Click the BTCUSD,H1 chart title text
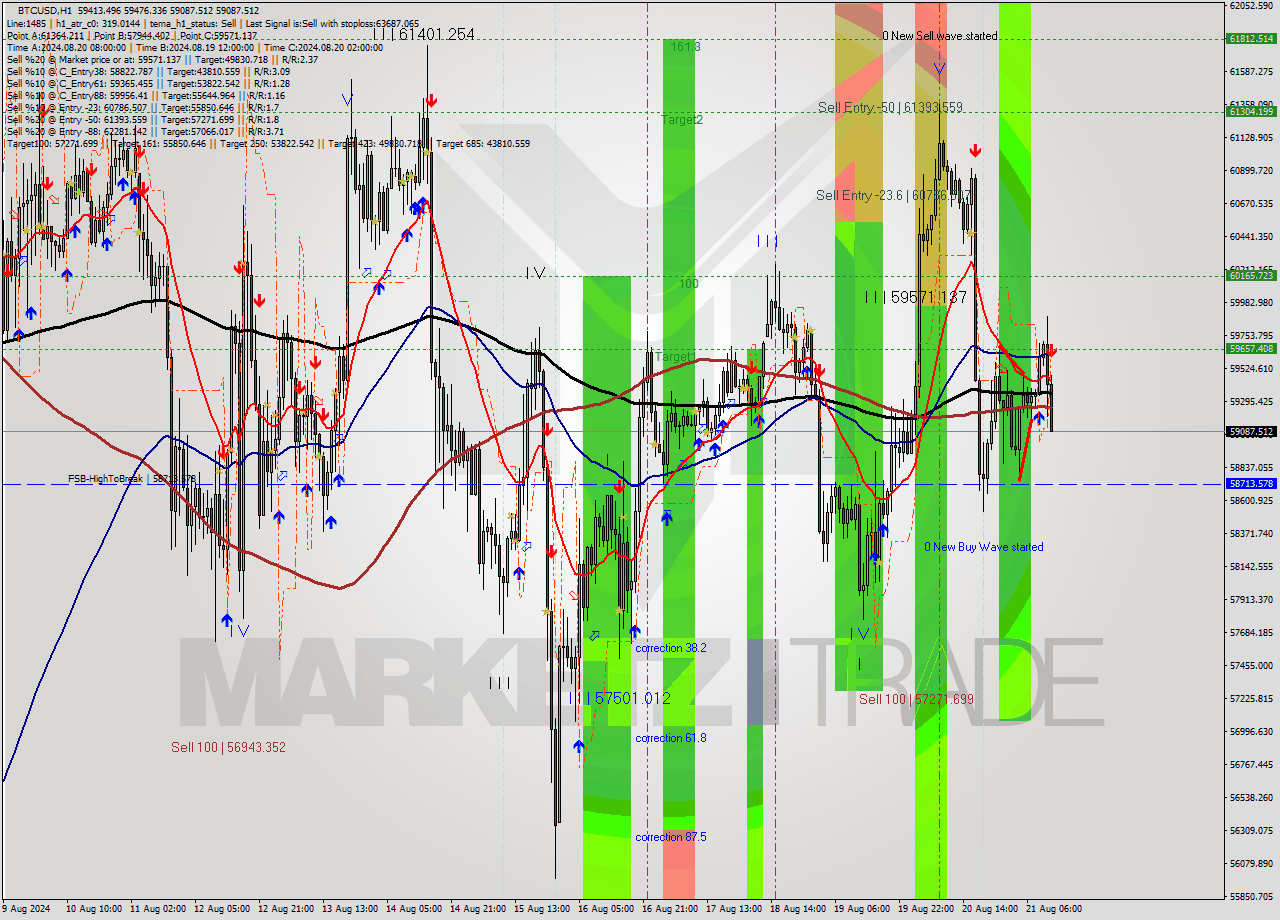The height and width of the screenshot is (920, 1280). click(44, 10)
